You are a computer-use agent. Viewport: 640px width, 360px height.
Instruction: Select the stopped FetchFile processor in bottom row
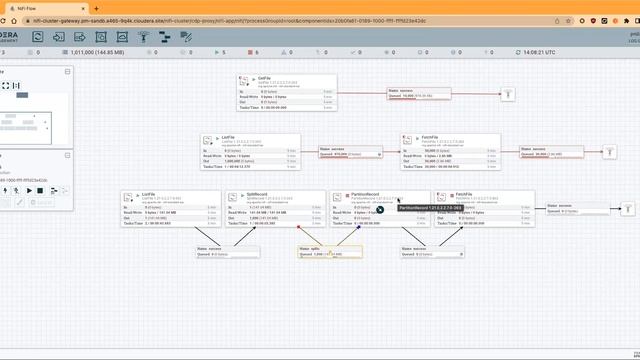(x=484, y=209)
